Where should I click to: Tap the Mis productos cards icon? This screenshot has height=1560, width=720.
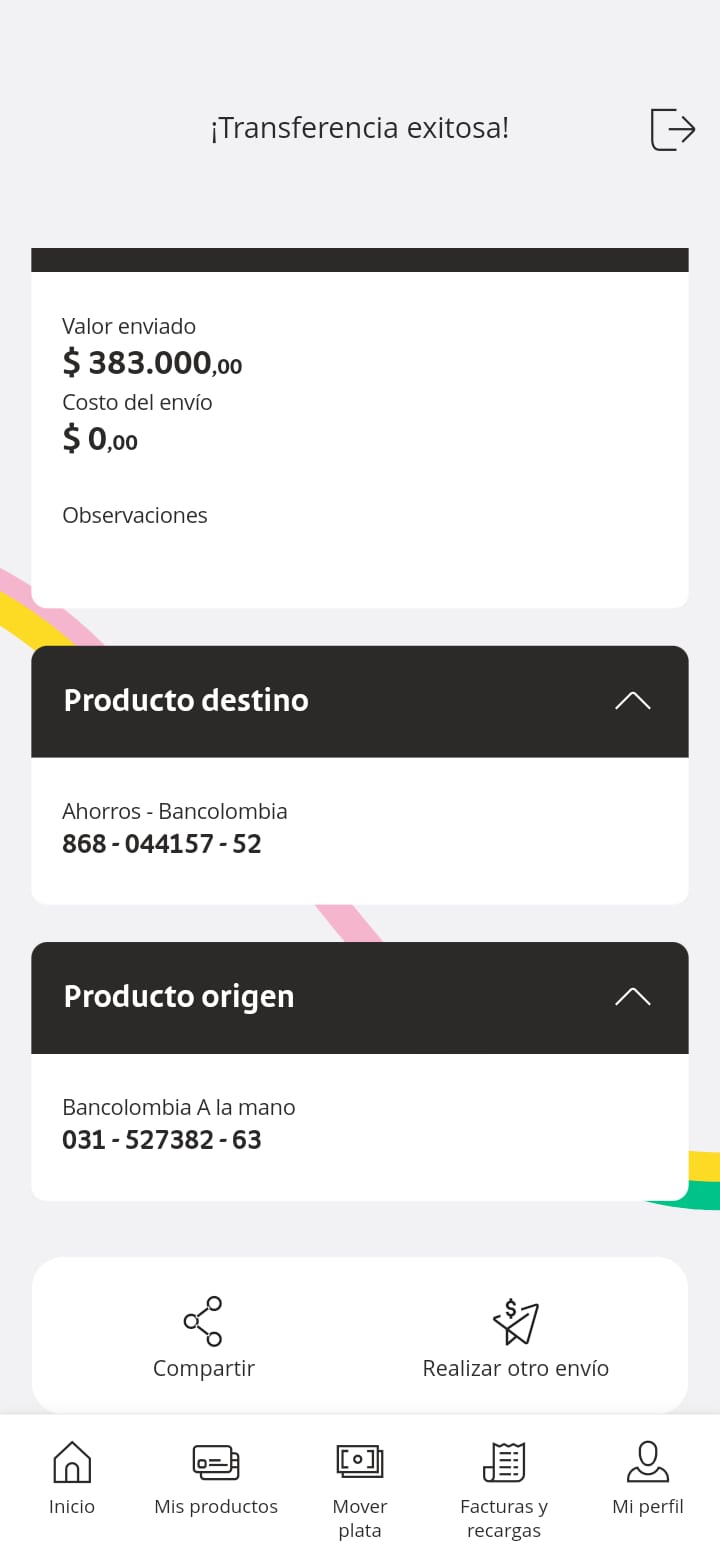[216, 1462]
